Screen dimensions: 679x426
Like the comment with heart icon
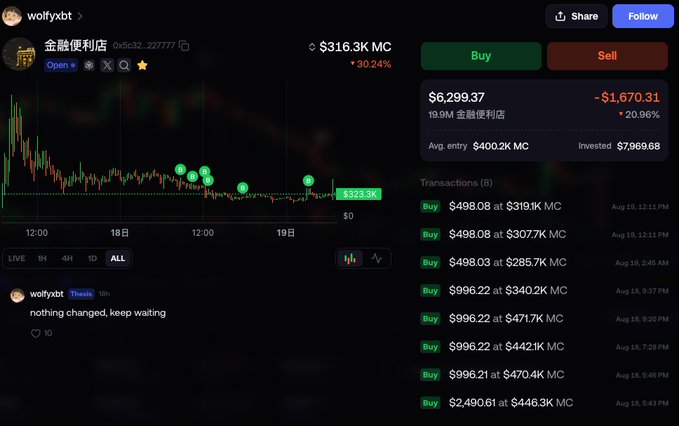[x=36, y=333]
